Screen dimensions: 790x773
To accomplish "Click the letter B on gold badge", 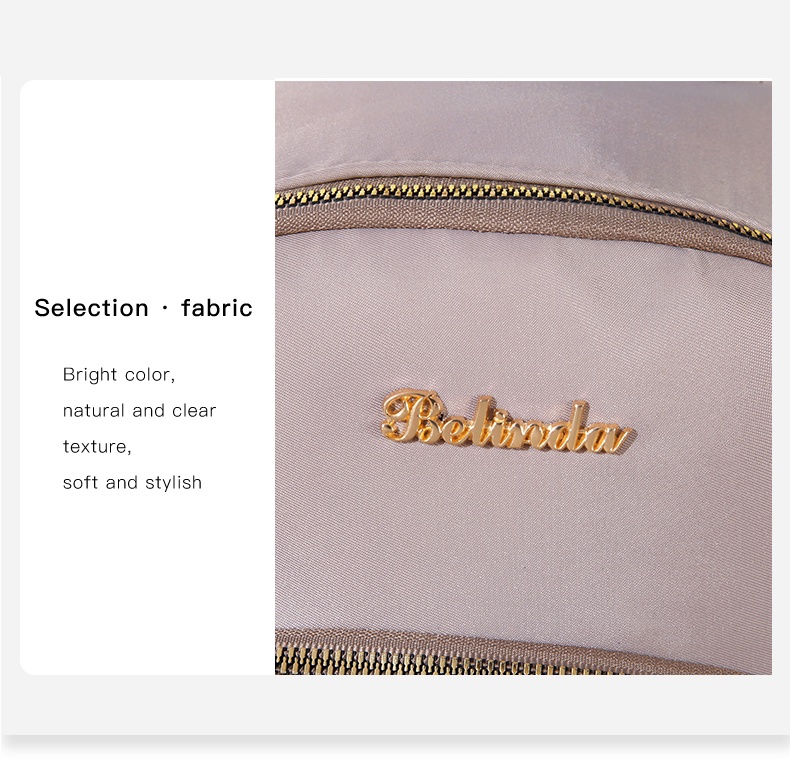I will point(411,417).
